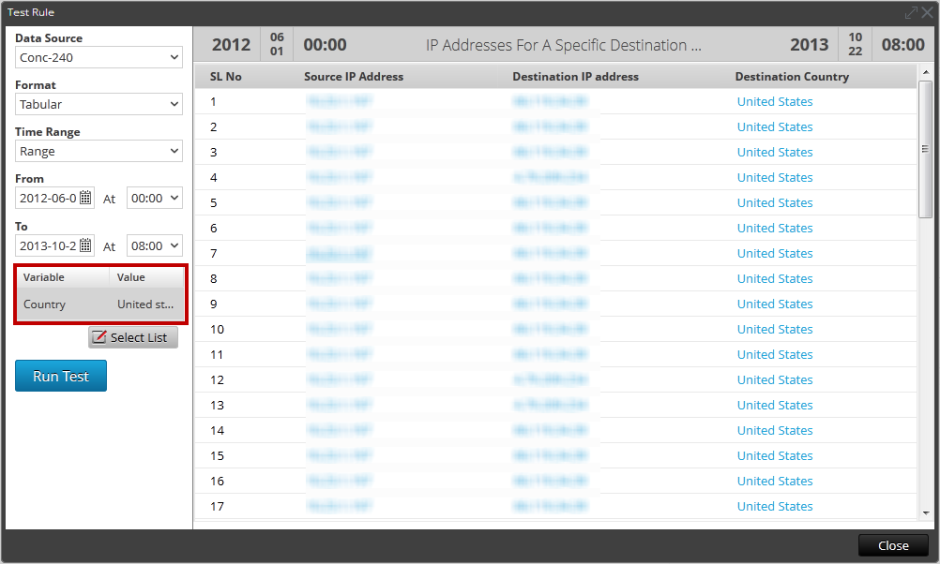940x564 pixels.
Task: Click the source IP link in row 3
Action: point(339,152)
